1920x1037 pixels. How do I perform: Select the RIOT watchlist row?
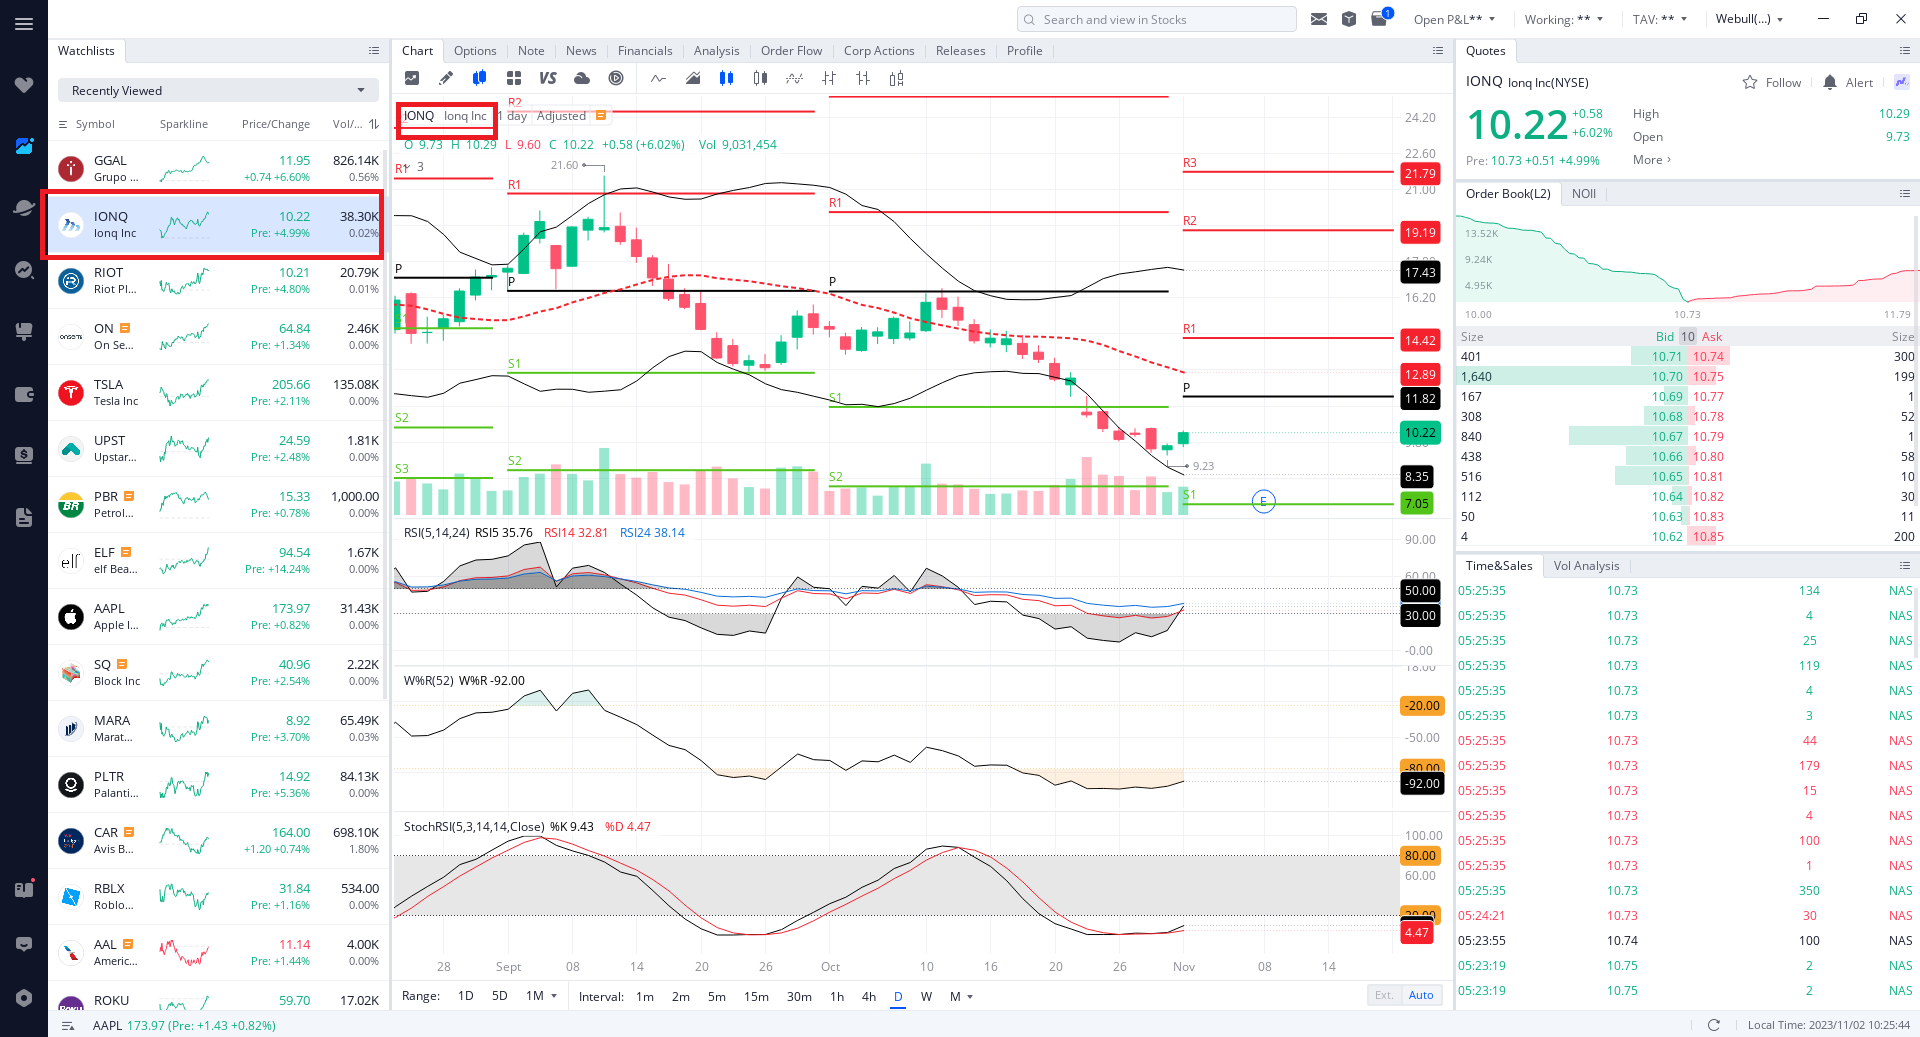click(x=218, y=280)
